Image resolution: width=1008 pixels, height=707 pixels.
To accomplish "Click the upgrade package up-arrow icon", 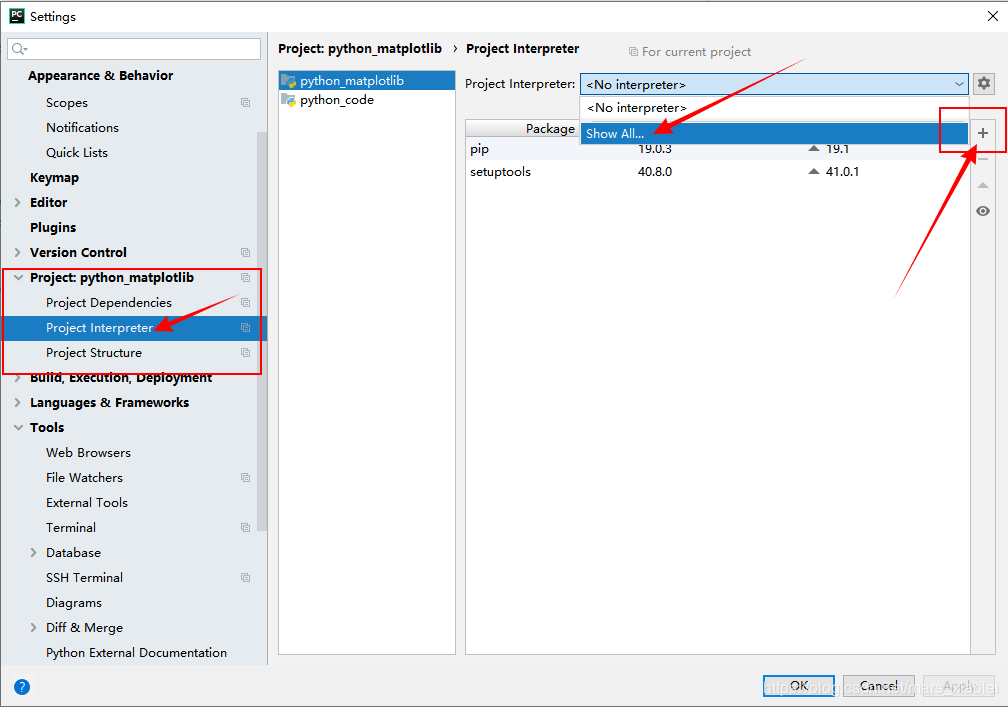I will 982,185.
